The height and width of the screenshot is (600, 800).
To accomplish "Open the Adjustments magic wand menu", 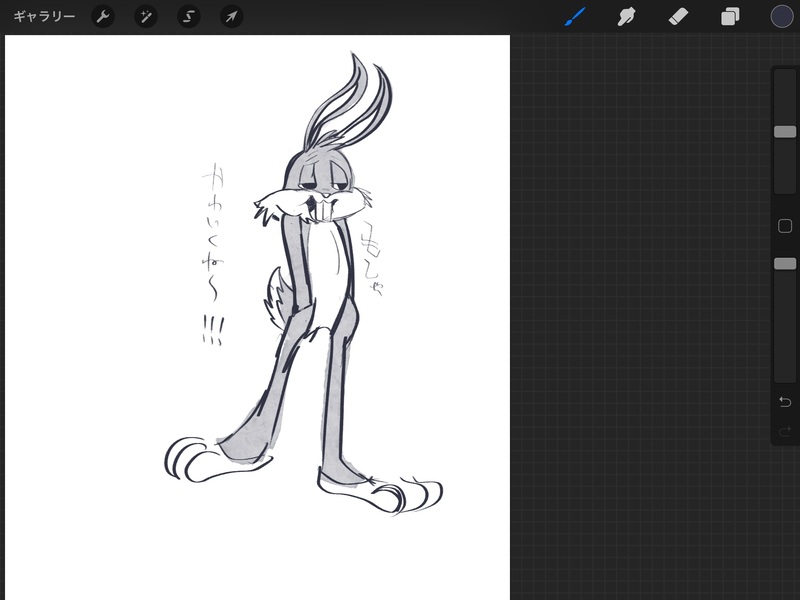I will tap(145, 17).
